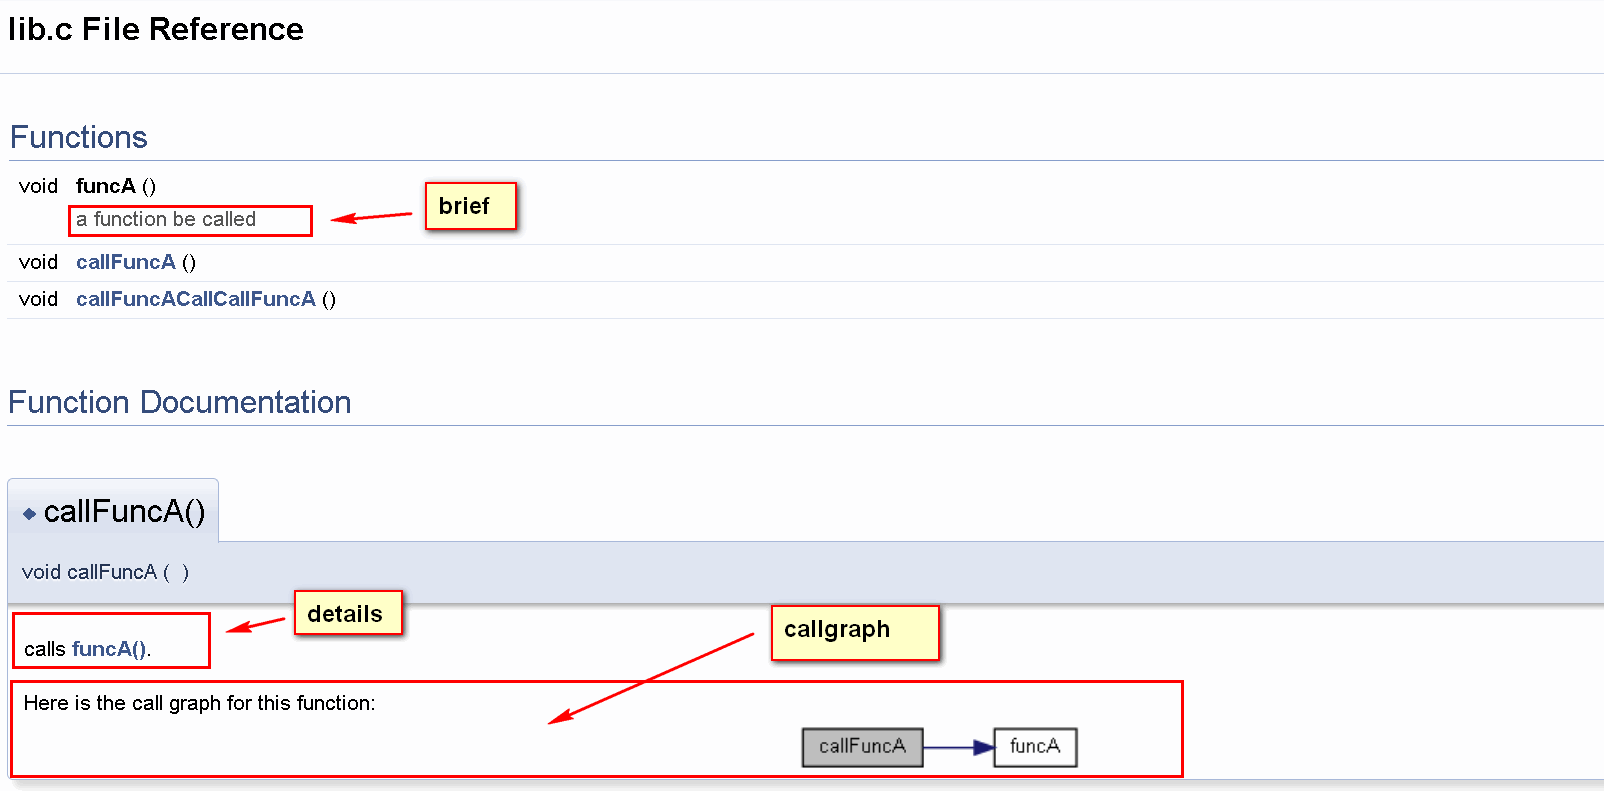Open the callFuncACallCallFuncA function link
1604x791 pixels.
pos(196,299)
